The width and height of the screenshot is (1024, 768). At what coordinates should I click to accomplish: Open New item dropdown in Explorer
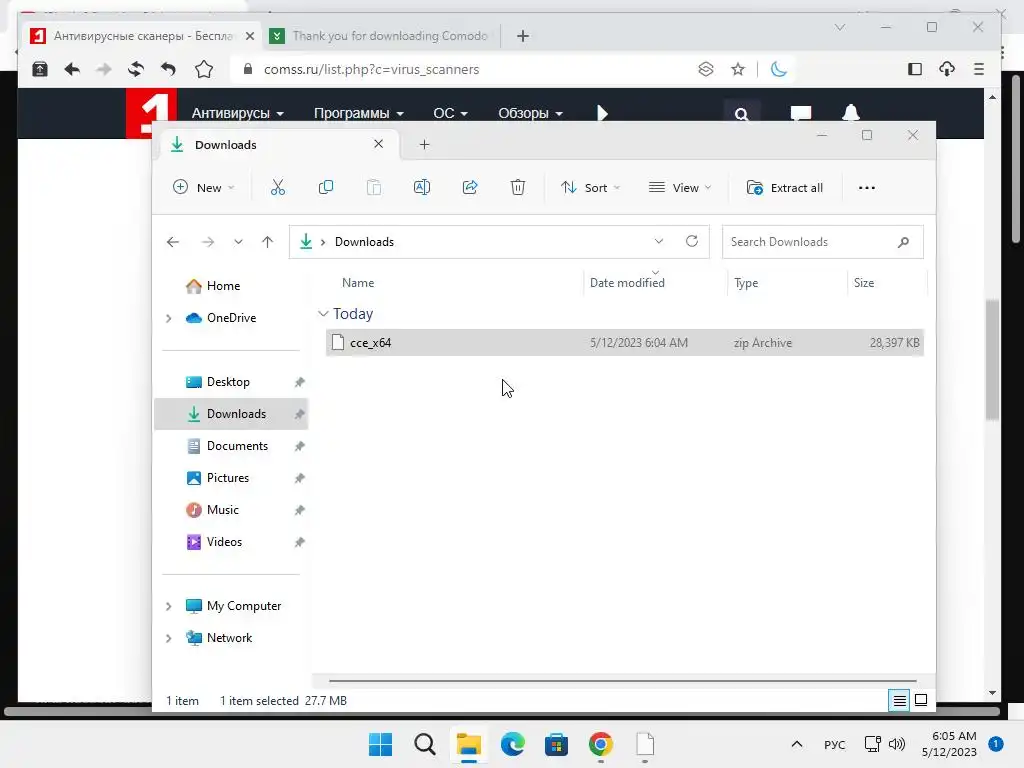(x=203, y=188)
